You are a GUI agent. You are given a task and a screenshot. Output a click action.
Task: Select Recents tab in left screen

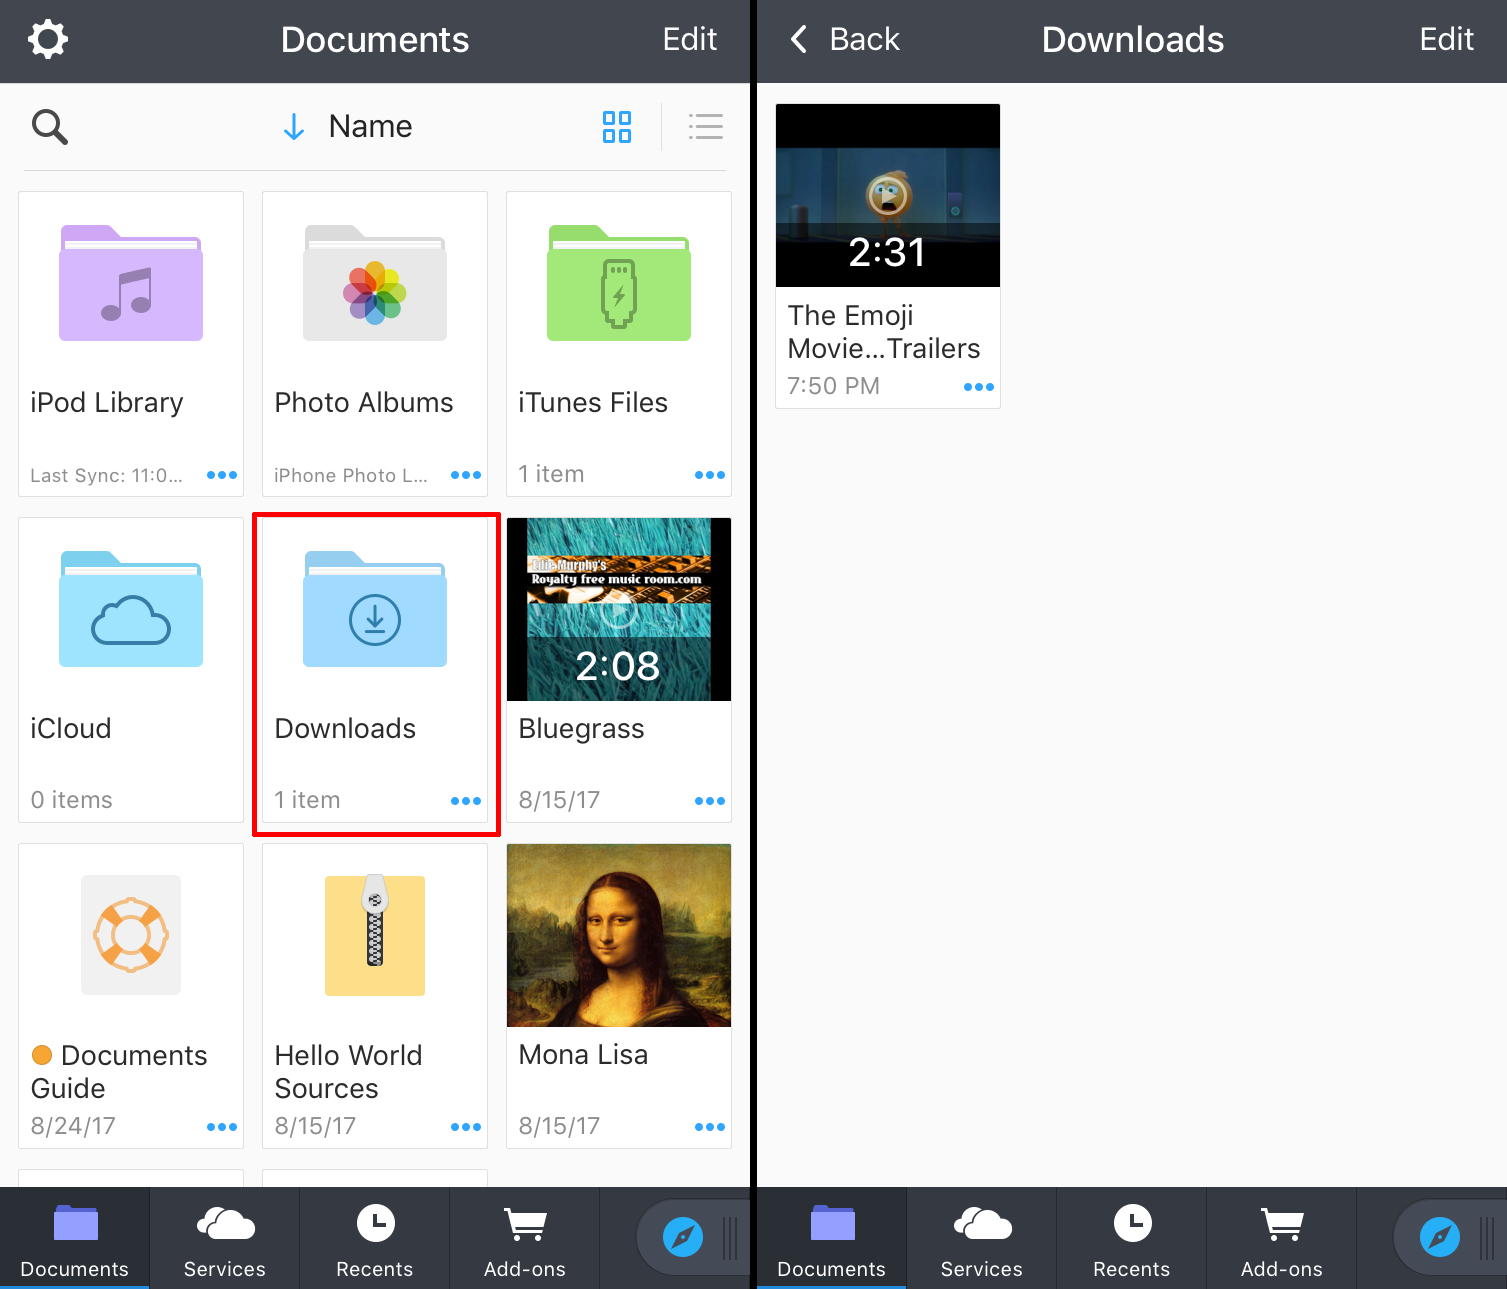point(375,1238)
